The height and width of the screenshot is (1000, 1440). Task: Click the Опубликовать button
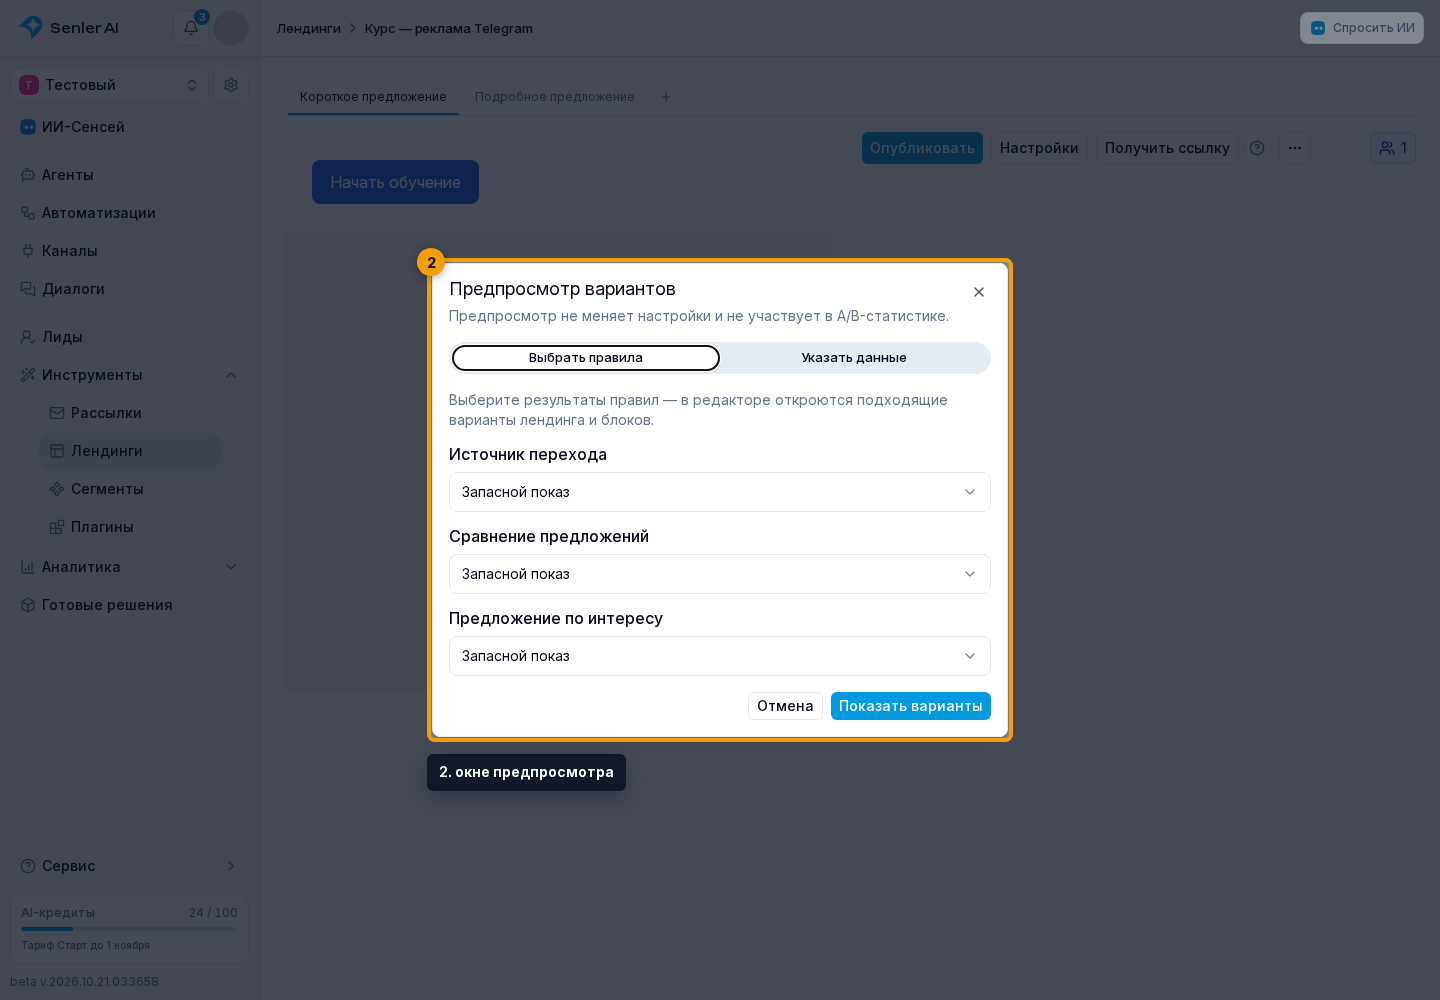(922, 148)
